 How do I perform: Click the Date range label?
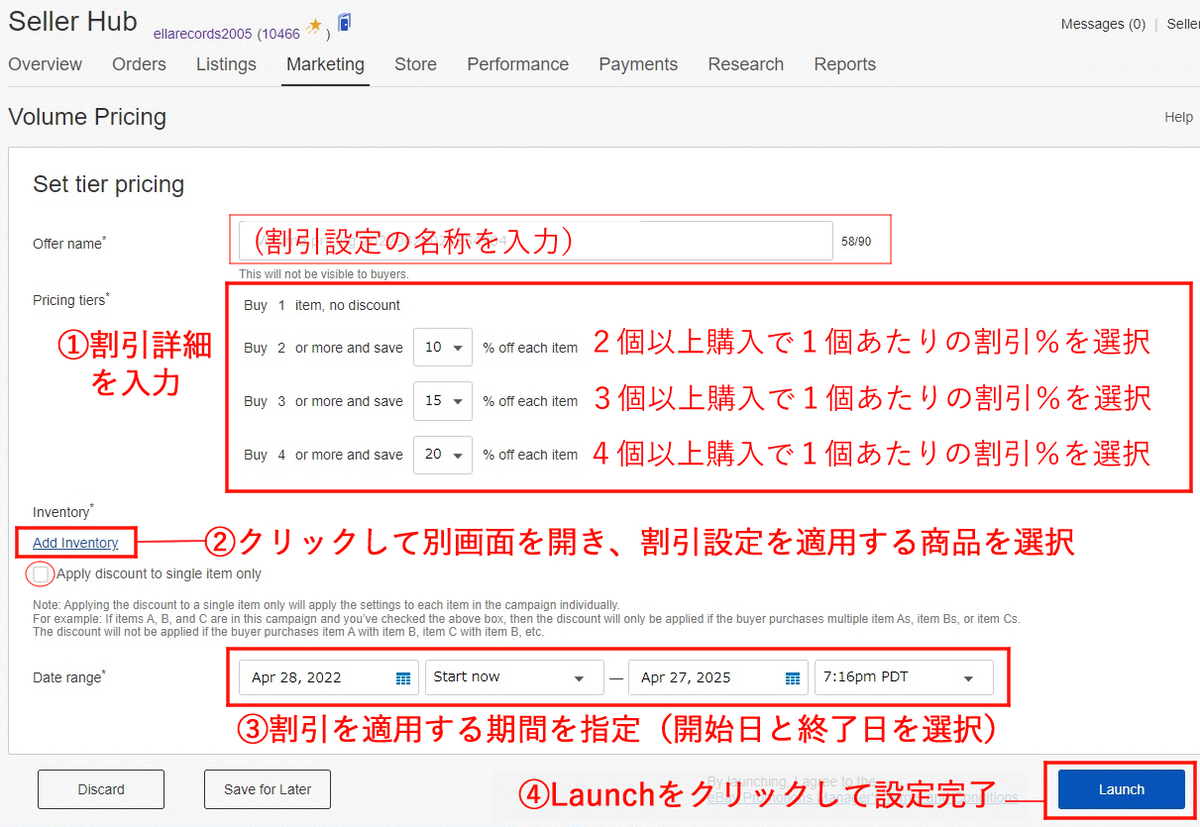69,677
